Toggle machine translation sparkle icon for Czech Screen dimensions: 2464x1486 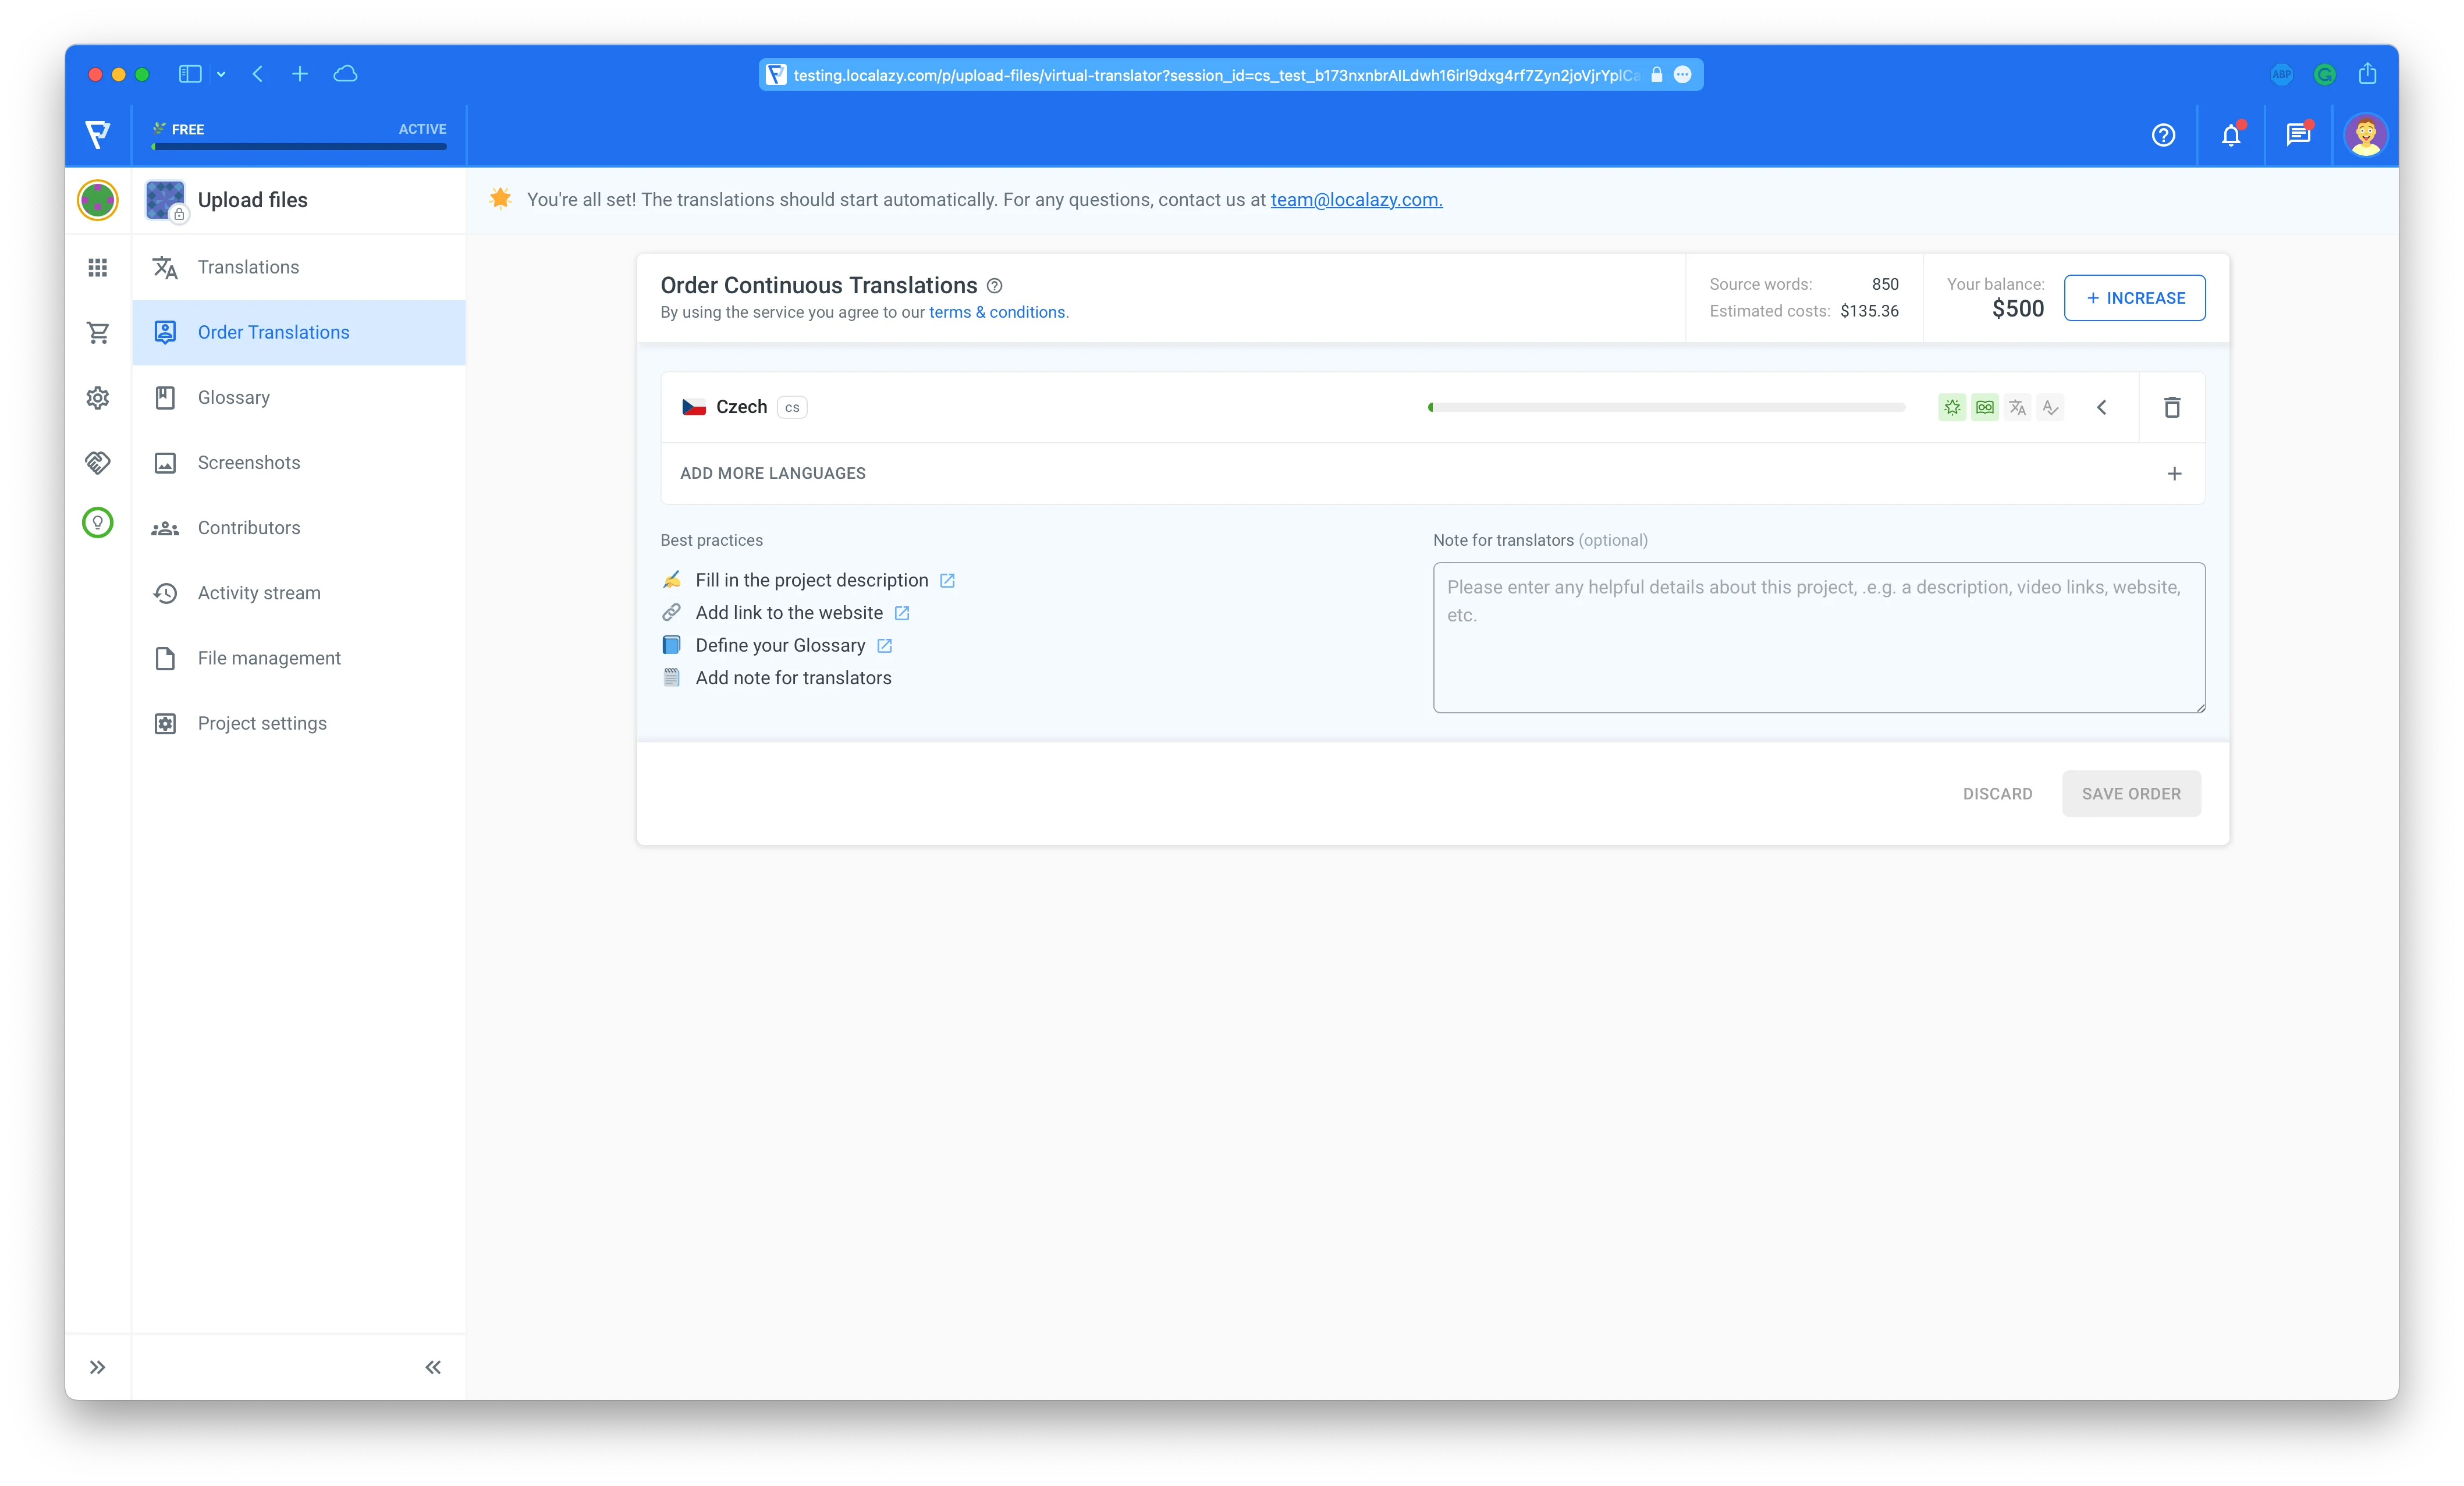[1951, 407]
